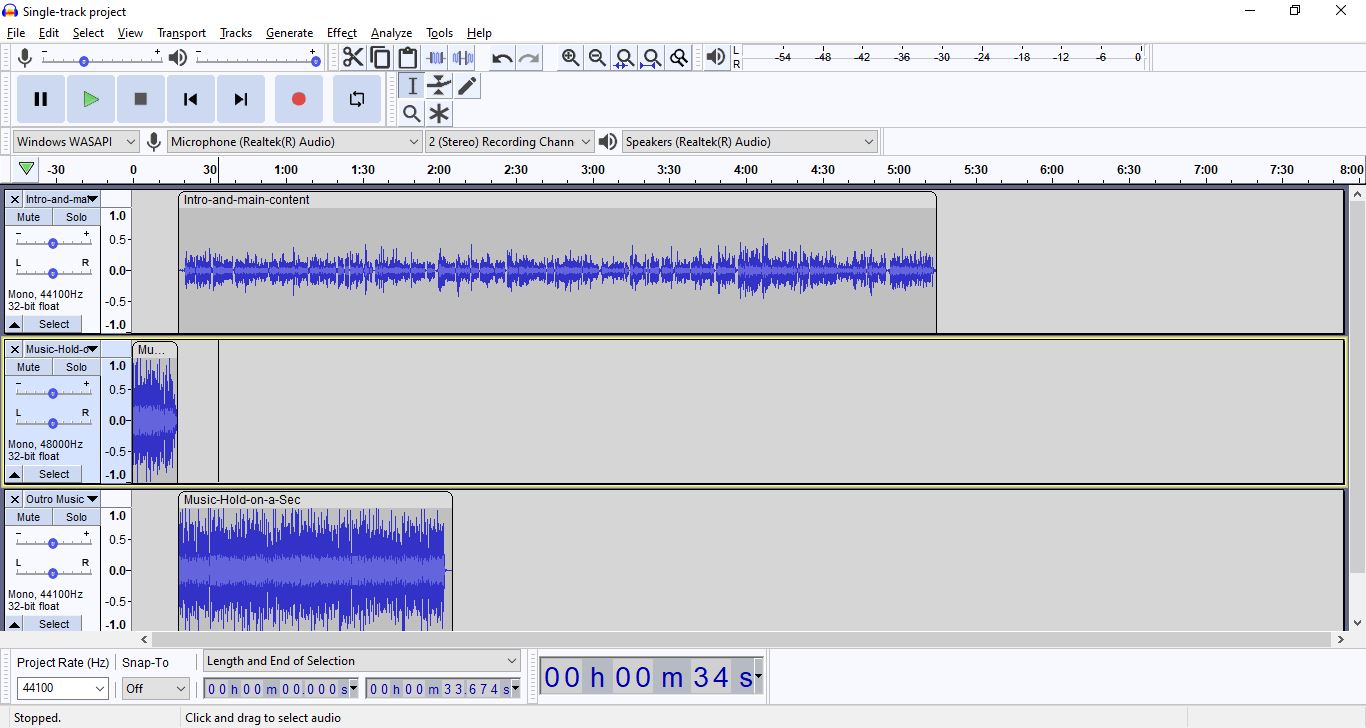Image resolution: width=1366 pixels, height=728 pixels.
Task: Click Fit selection to width icon
Action: (x=624, y=57)
